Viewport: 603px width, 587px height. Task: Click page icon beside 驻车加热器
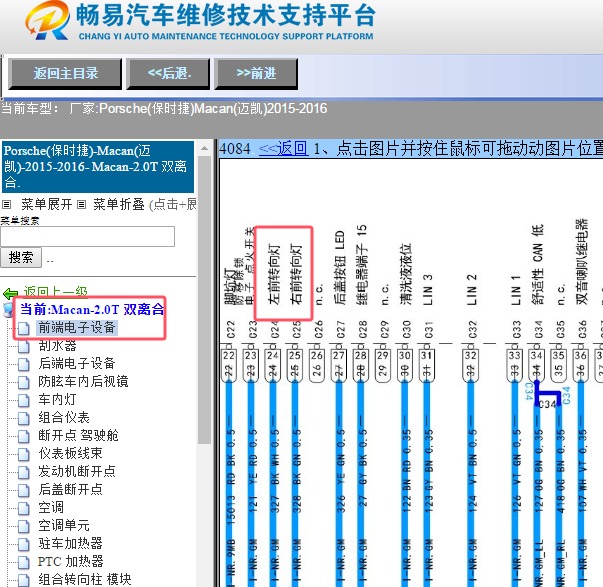[x=23, y=545]
